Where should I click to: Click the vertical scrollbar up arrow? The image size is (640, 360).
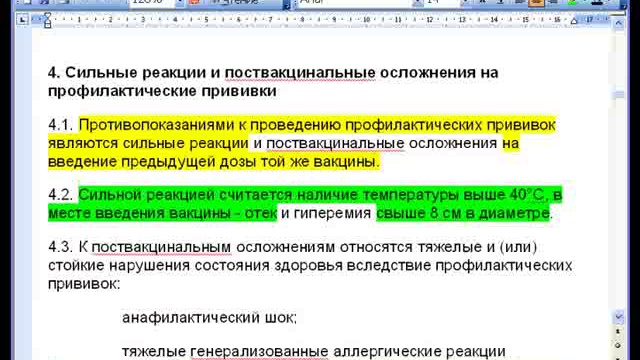[619, 23]
